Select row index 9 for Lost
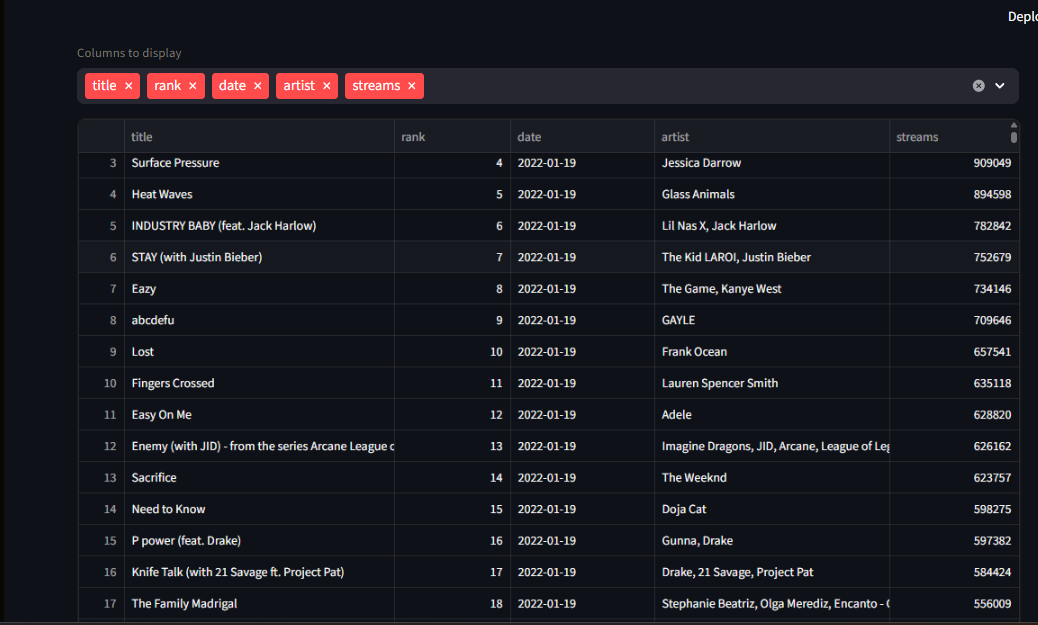1038x625 pixels. tap(101, 352)
